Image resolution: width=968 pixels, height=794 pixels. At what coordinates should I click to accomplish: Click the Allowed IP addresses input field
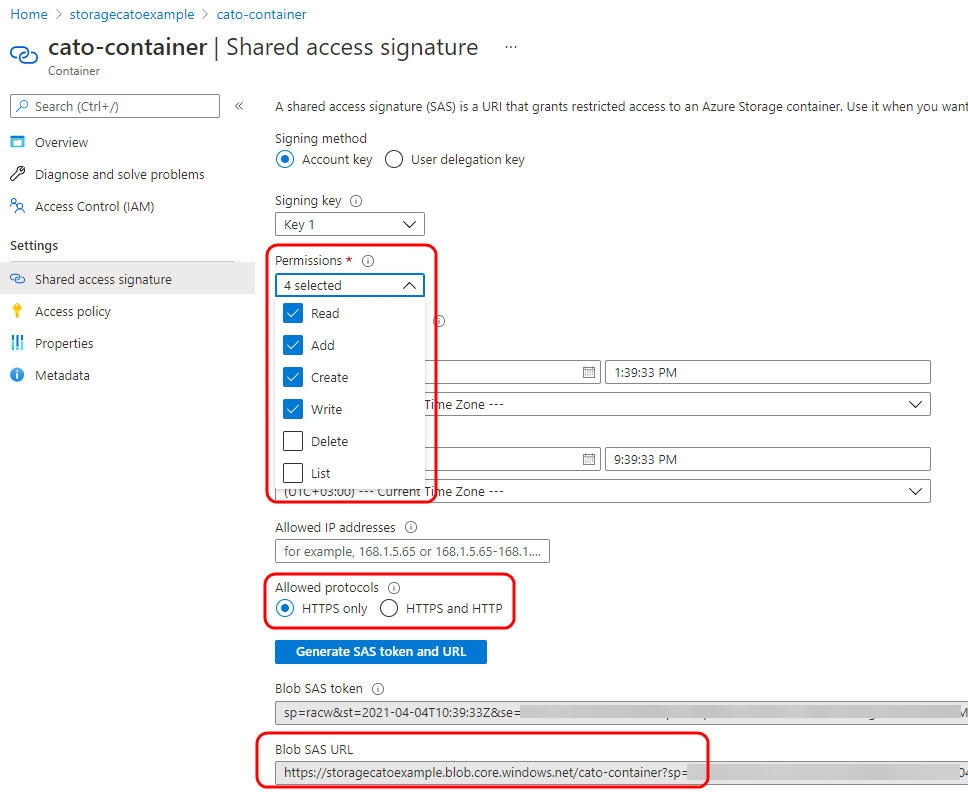click(412, 551)
